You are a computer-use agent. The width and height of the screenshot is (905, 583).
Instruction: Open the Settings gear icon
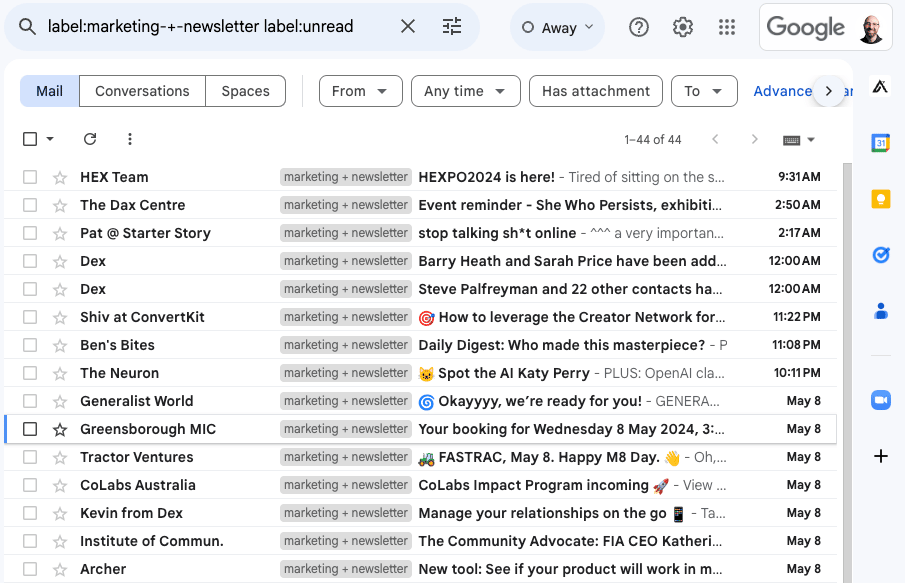(x=683, y=27)
